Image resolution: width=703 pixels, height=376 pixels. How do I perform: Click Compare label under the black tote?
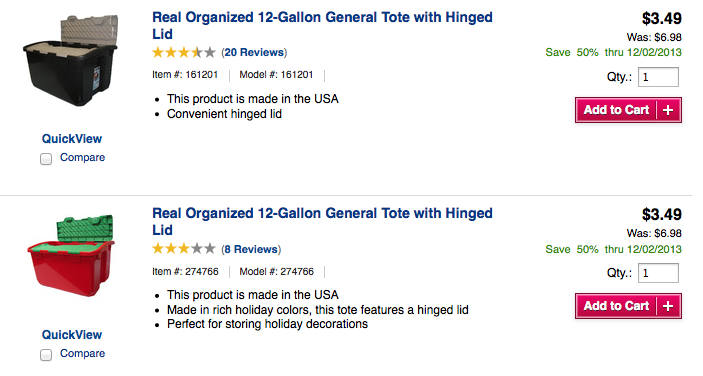tap(82, 158)
